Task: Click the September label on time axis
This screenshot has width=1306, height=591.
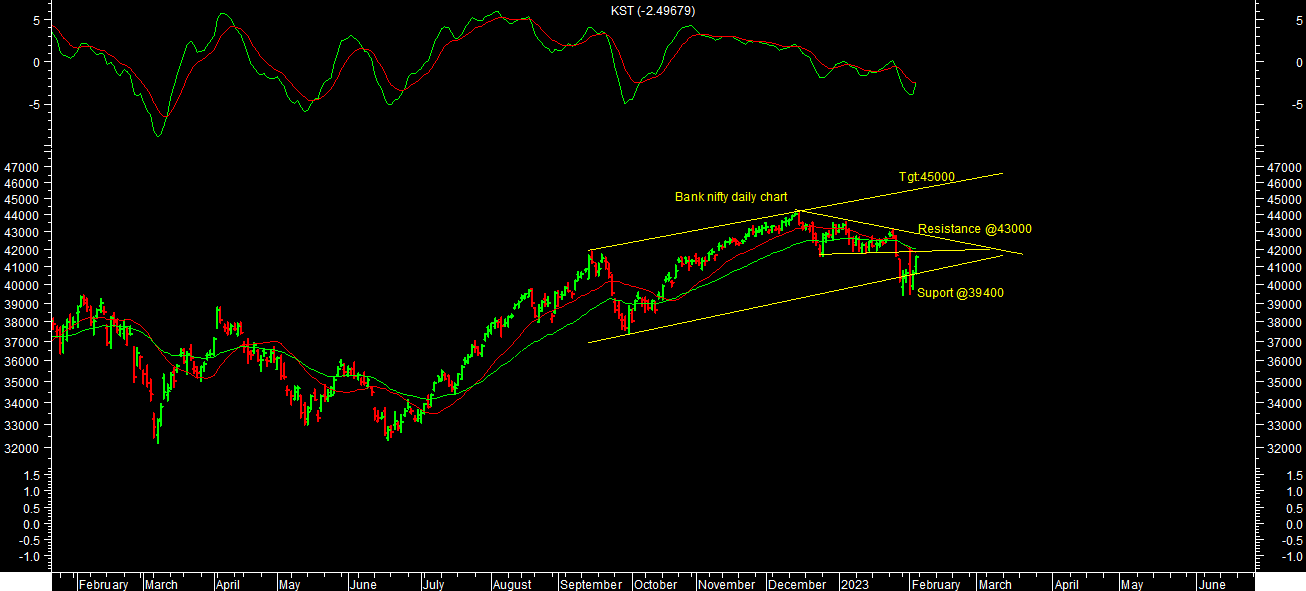Action: (x=590, y=584)
